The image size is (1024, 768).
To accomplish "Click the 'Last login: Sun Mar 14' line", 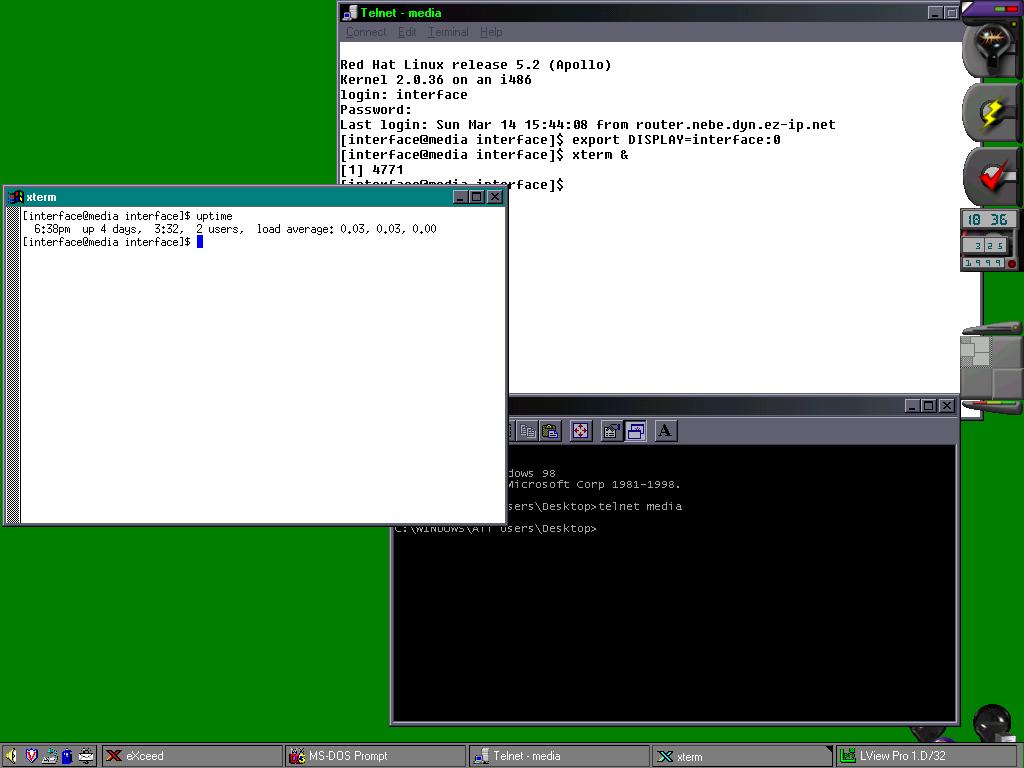I will (x=588, y=125).
